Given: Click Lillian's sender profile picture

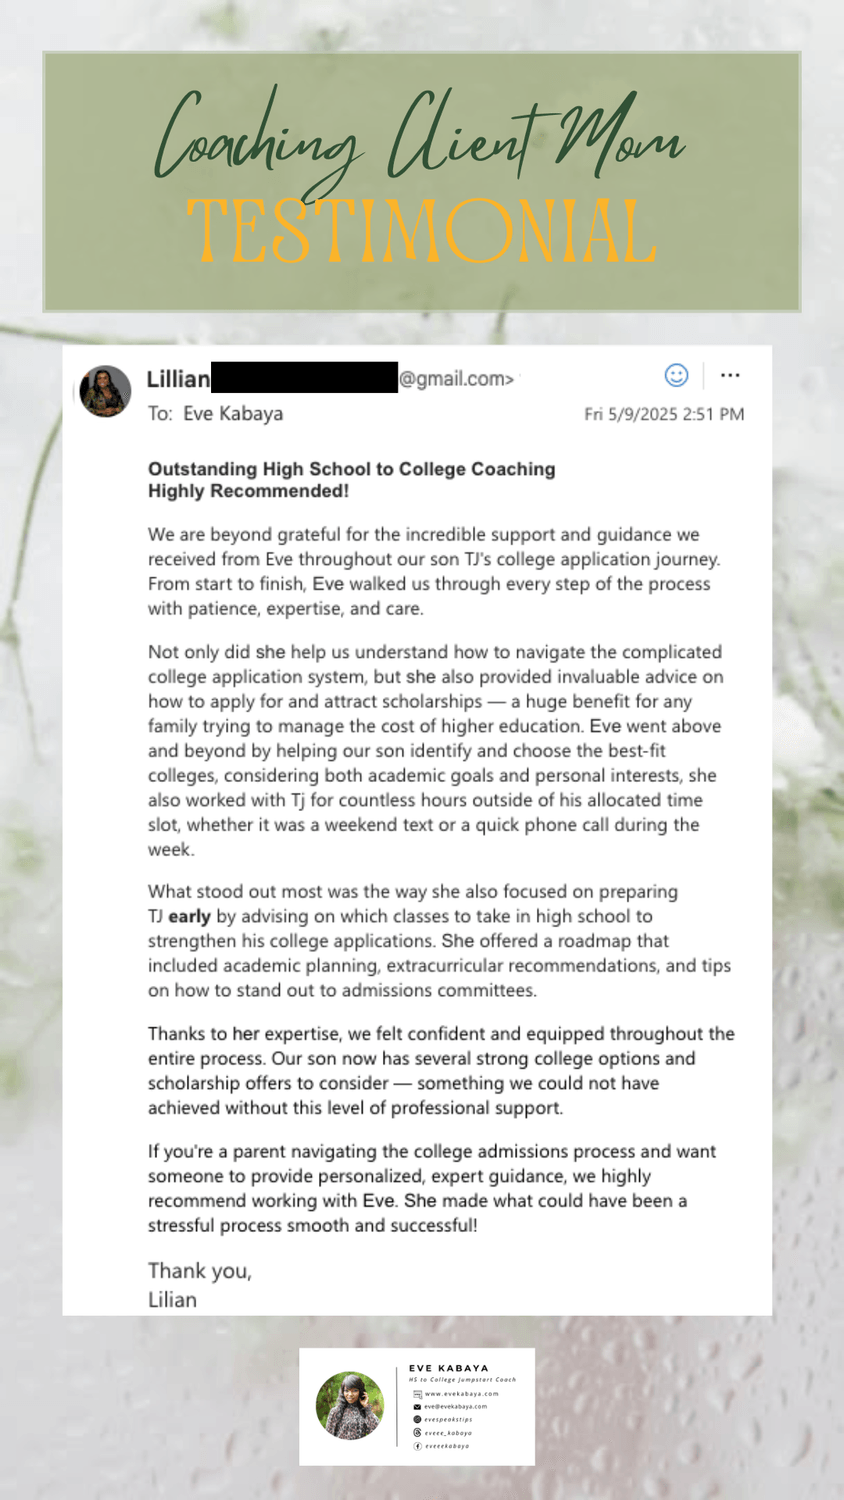Looking at the screenshot, I should point(105,391).
